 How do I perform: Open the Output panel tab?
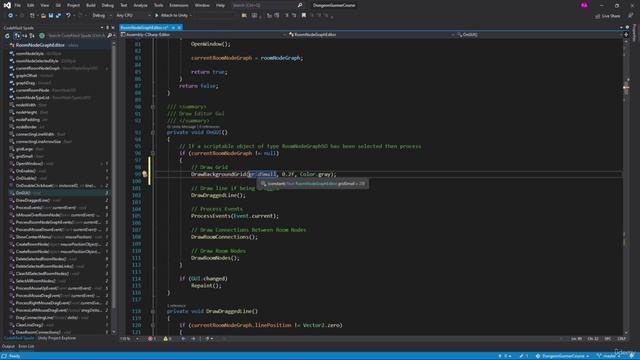coord(8,346)
